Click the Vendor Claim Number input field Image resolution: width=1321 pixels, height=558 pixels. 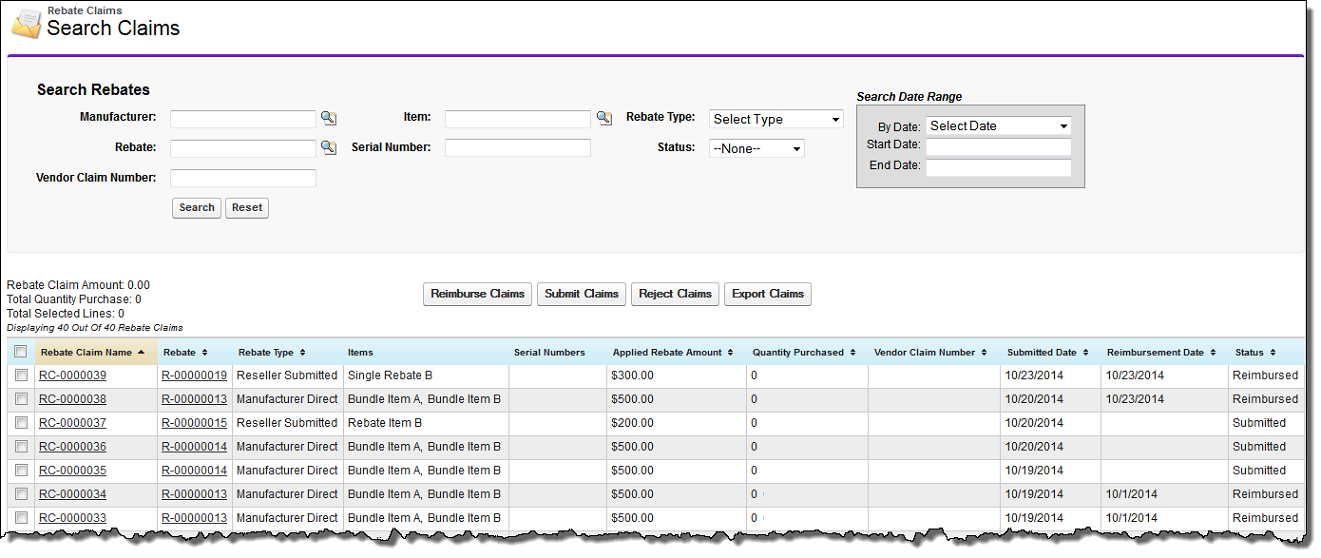coord(243,178)
